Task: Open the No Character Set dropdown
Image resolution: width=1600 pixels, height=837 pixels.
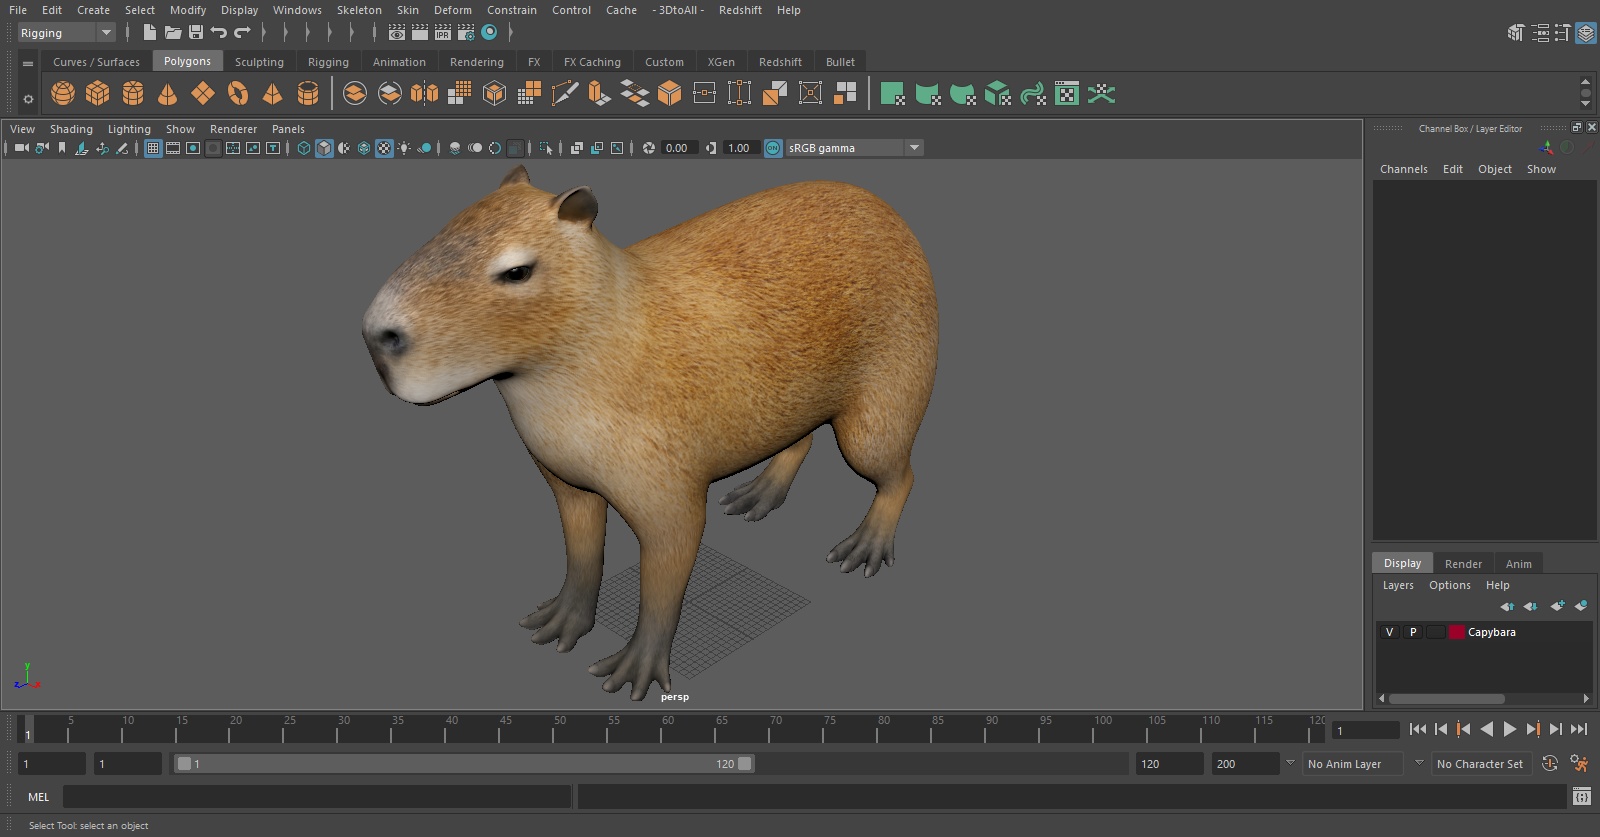Action: pos(1481,764)
